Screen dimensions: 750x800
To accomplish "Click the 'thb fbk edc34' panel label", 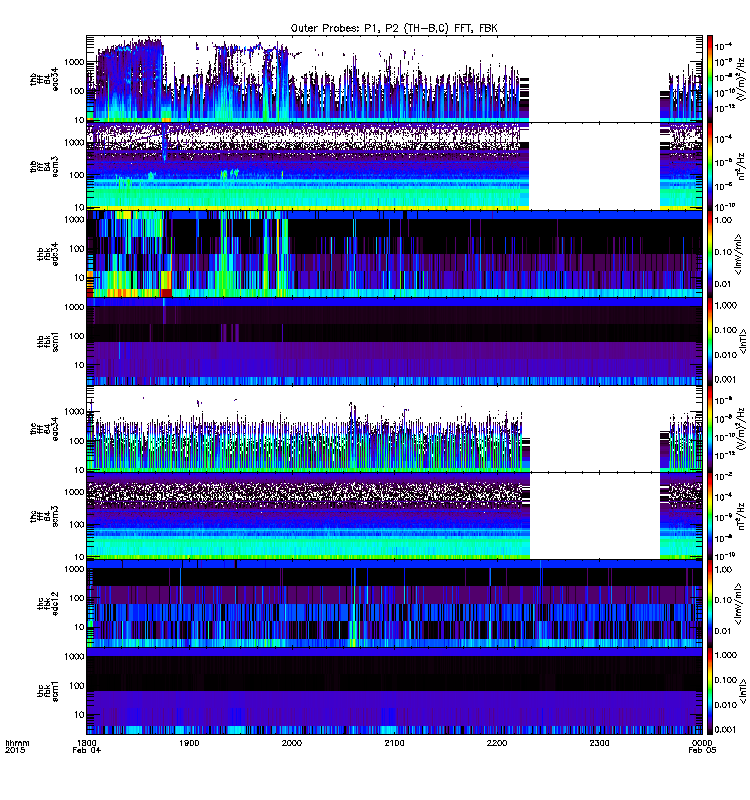I will [47, 254].
